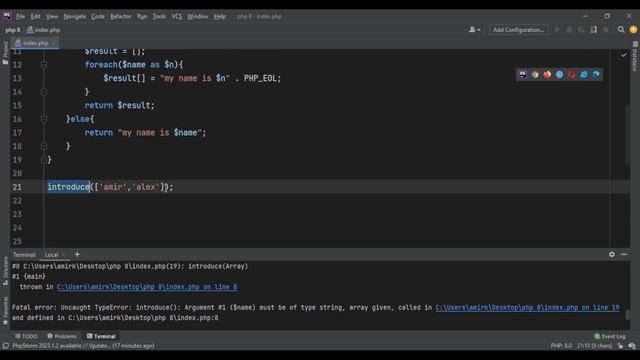Hide the terminal panel with minus icon
Viewport: 640px width, 360px height.
(624, 254)
